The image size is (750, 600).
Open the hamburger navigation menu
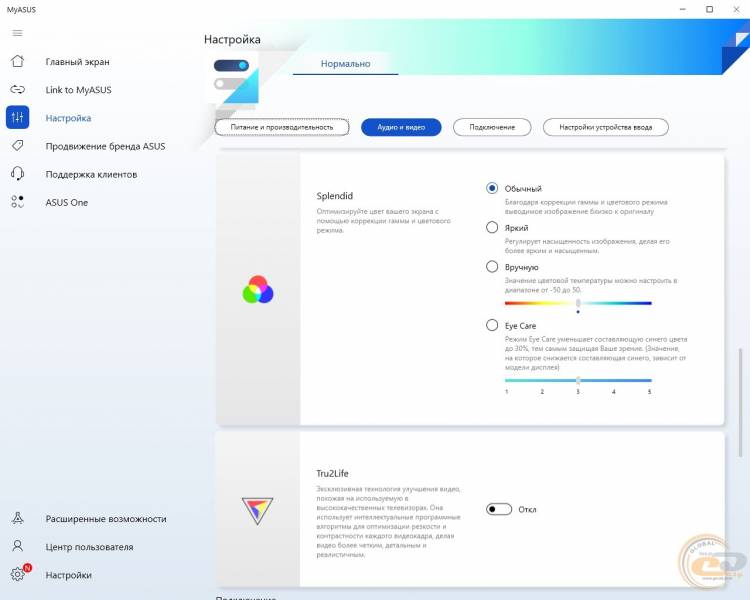point(17,33)
